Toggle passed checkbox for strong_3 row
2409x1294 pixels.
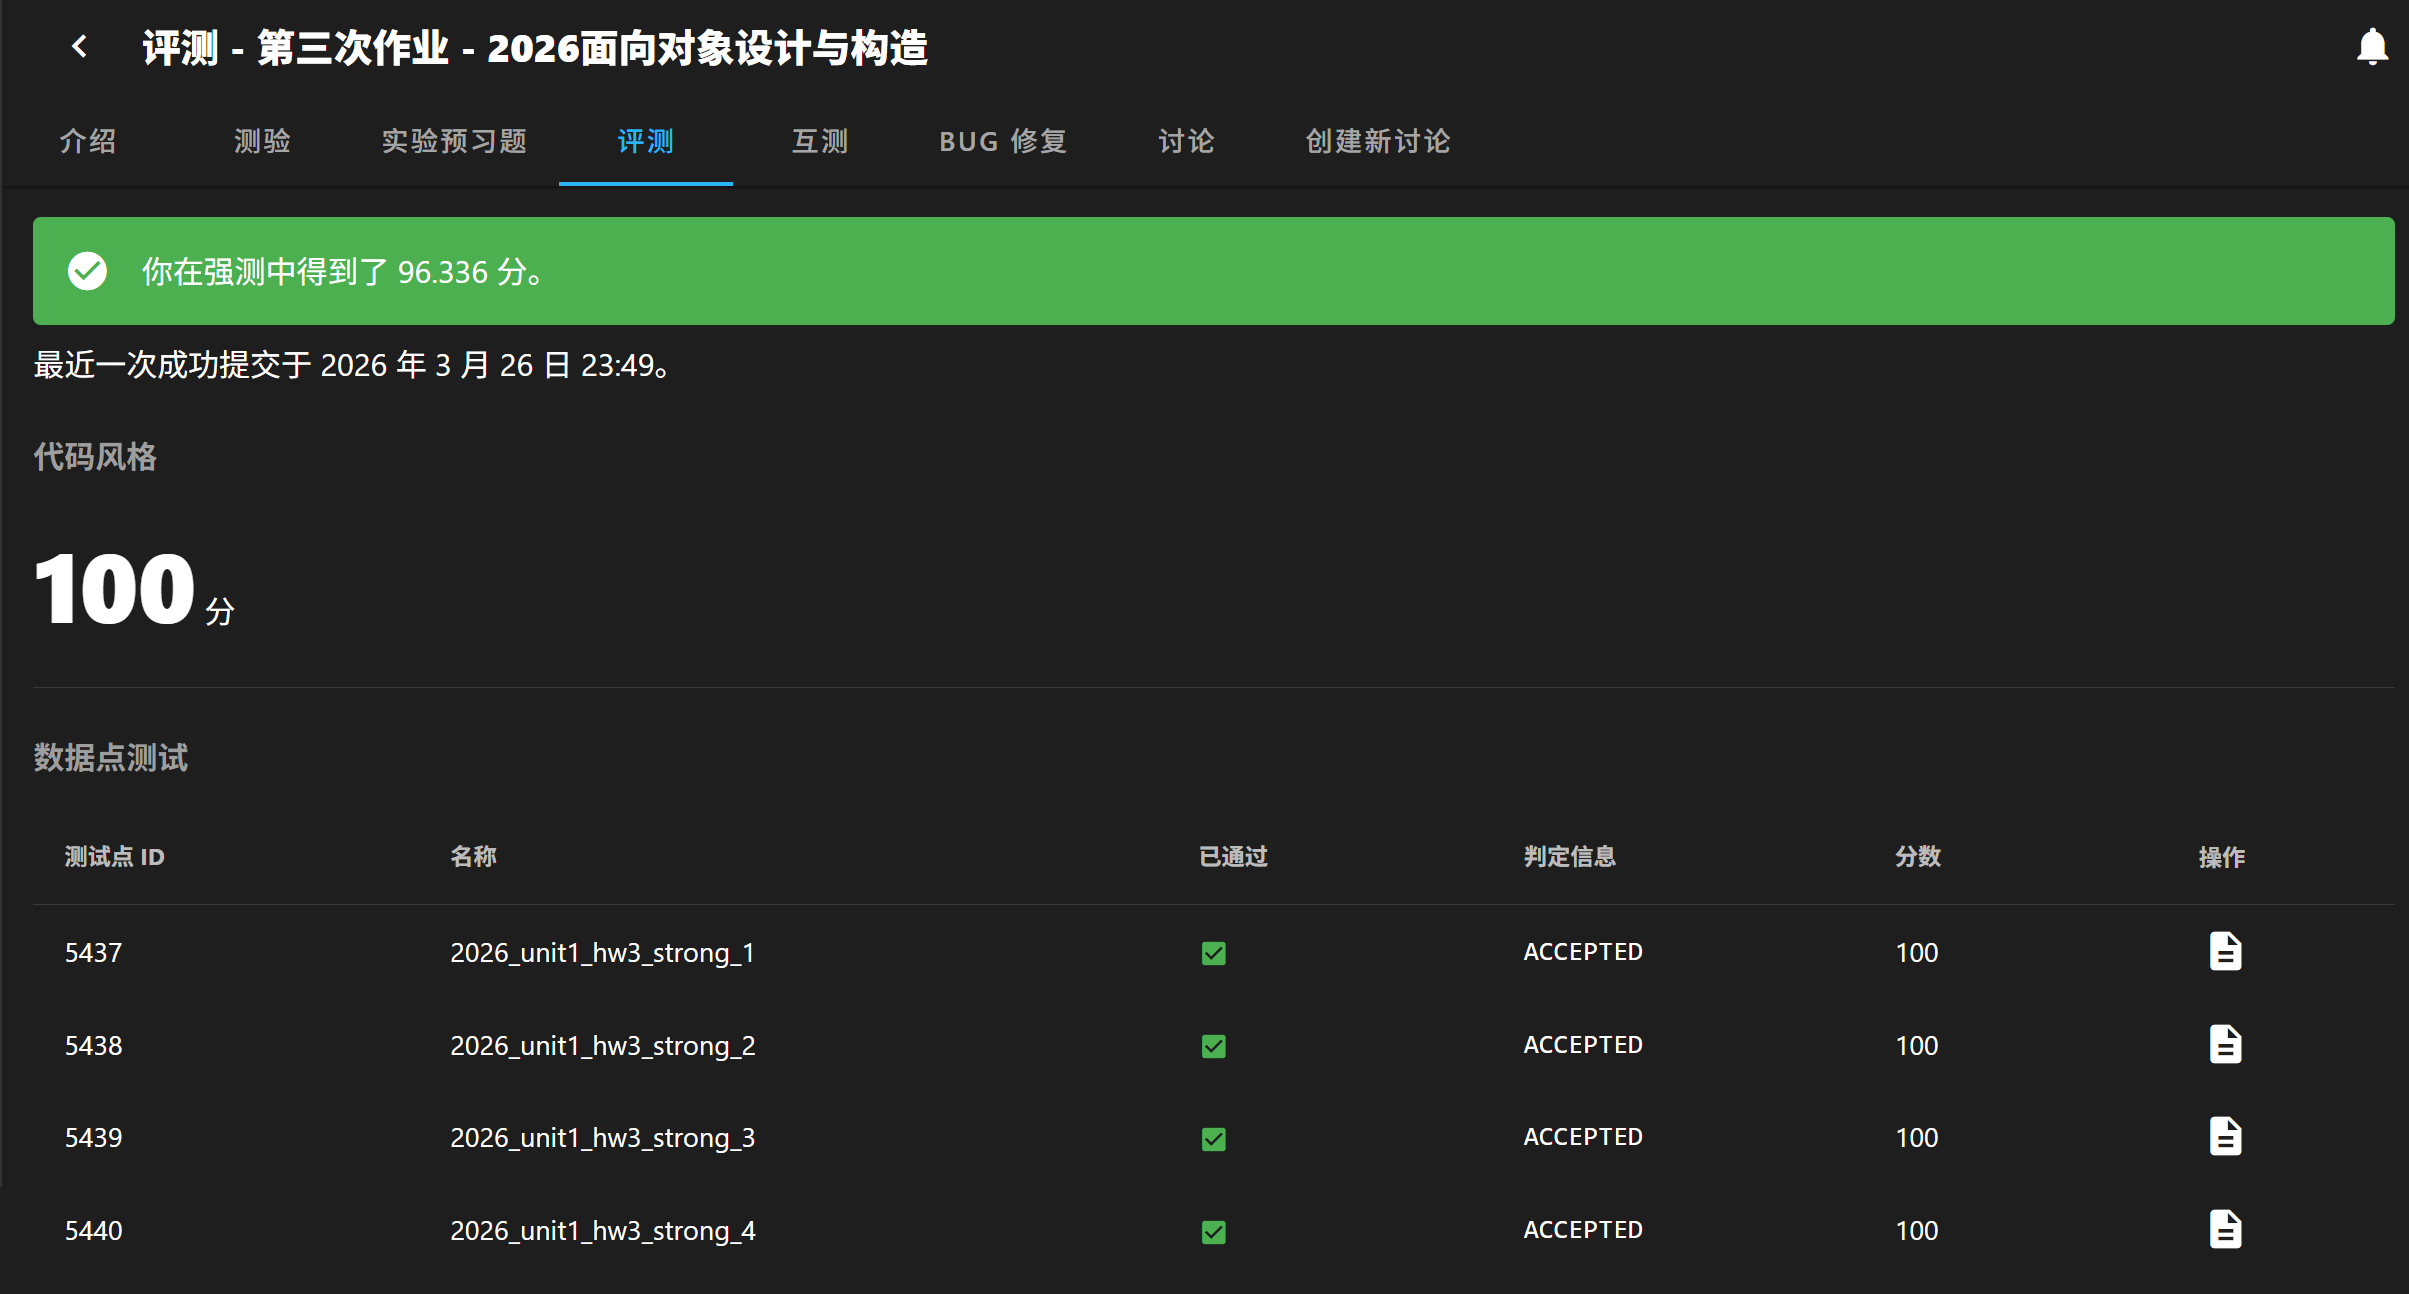click(1213, 1138)
